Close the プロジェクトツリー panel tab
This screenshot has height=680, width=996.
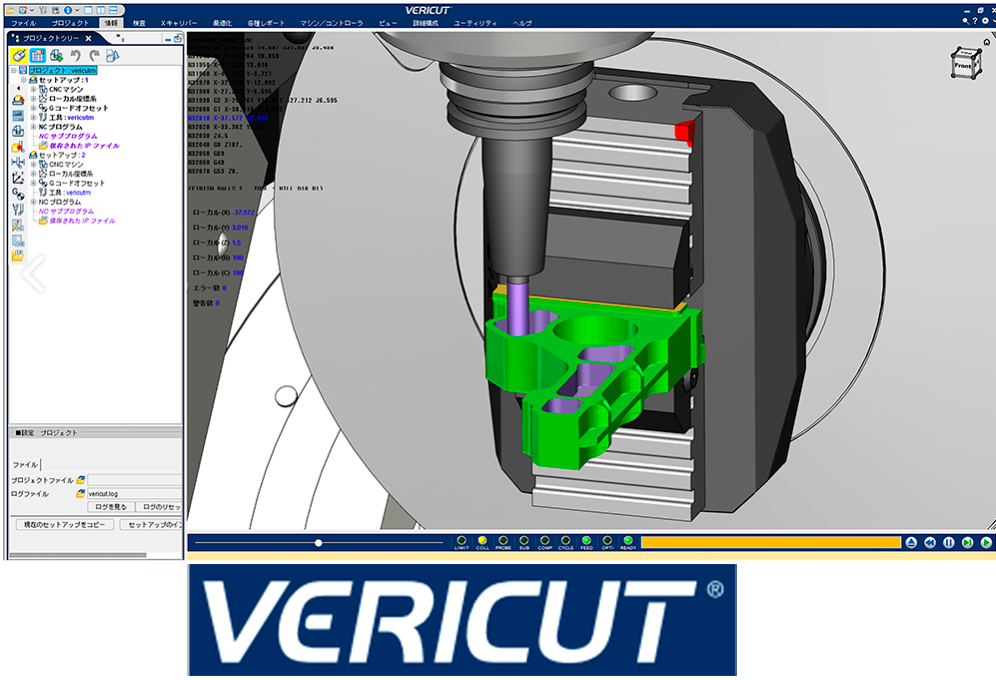[x=89, y=38]
